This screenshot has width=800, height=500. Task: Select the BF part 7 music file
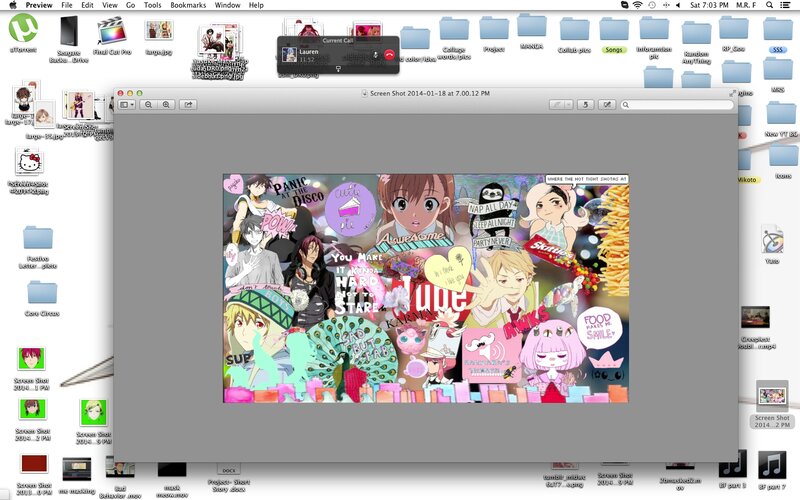click(x=771, y=464)
